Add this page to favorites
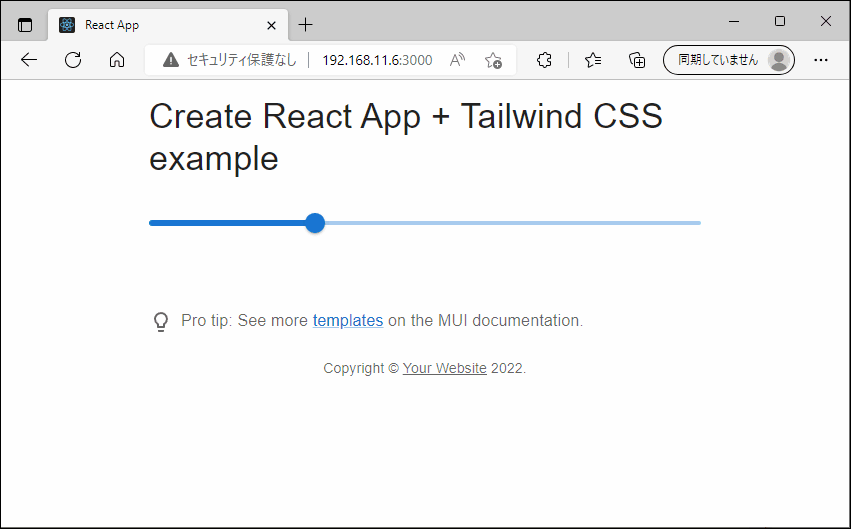 (493, 60)
